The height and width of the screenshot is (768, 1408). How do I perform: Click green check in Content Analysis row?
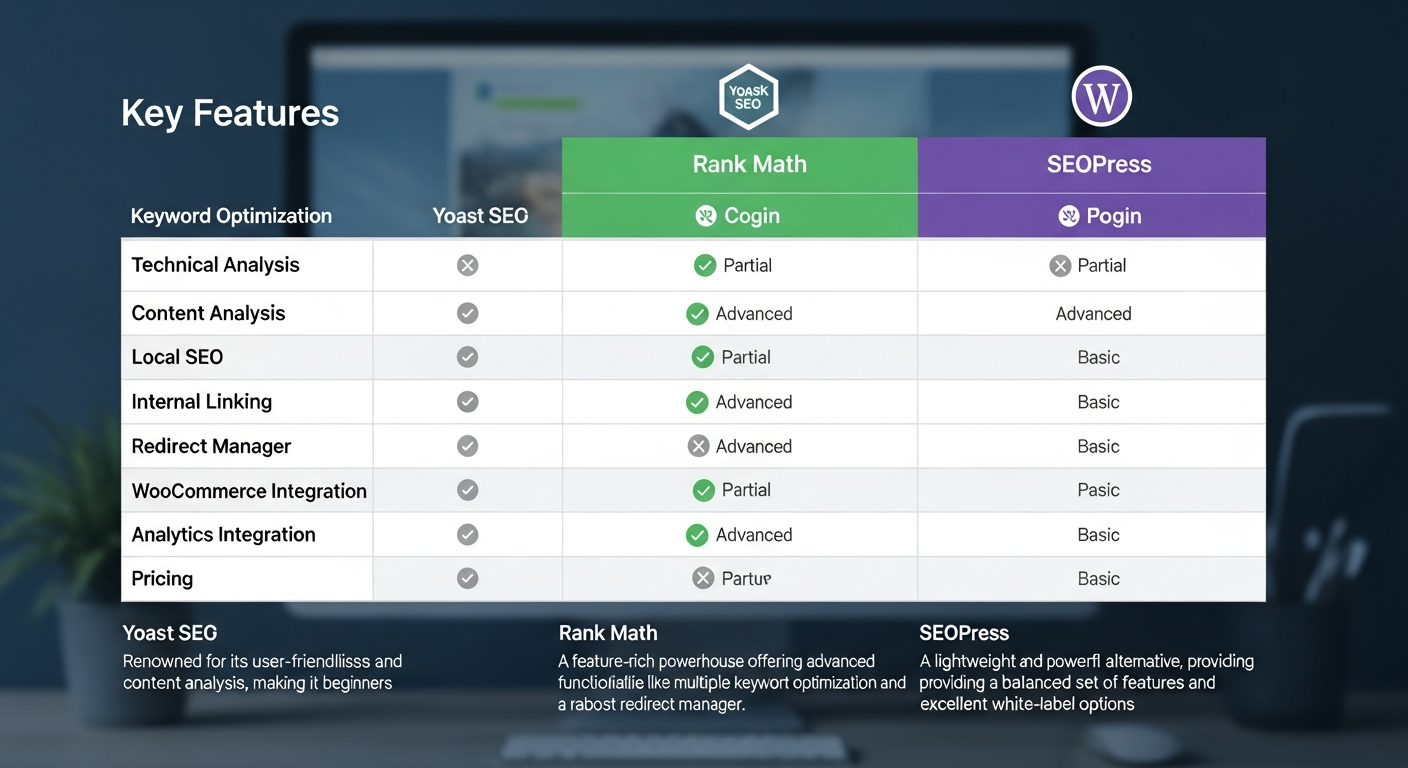(x=697, y=314)
